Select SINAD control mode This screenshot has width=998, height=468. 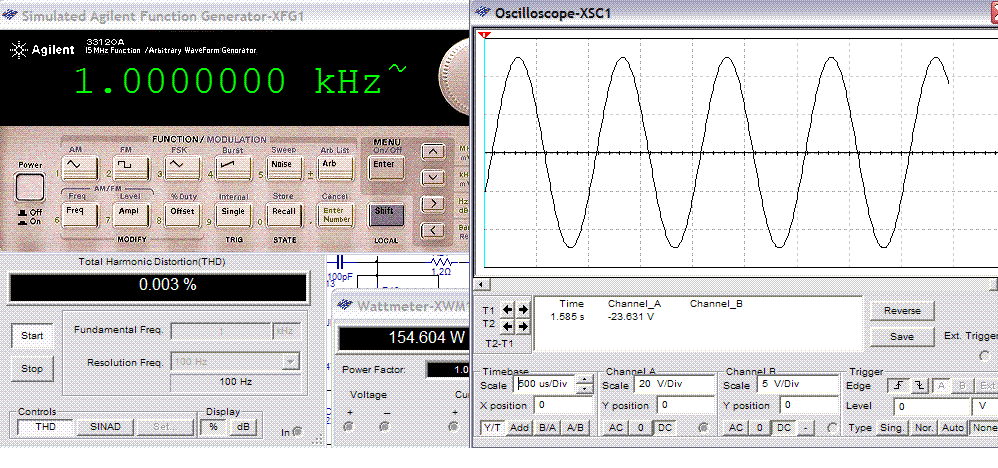[x=104, y=427]
